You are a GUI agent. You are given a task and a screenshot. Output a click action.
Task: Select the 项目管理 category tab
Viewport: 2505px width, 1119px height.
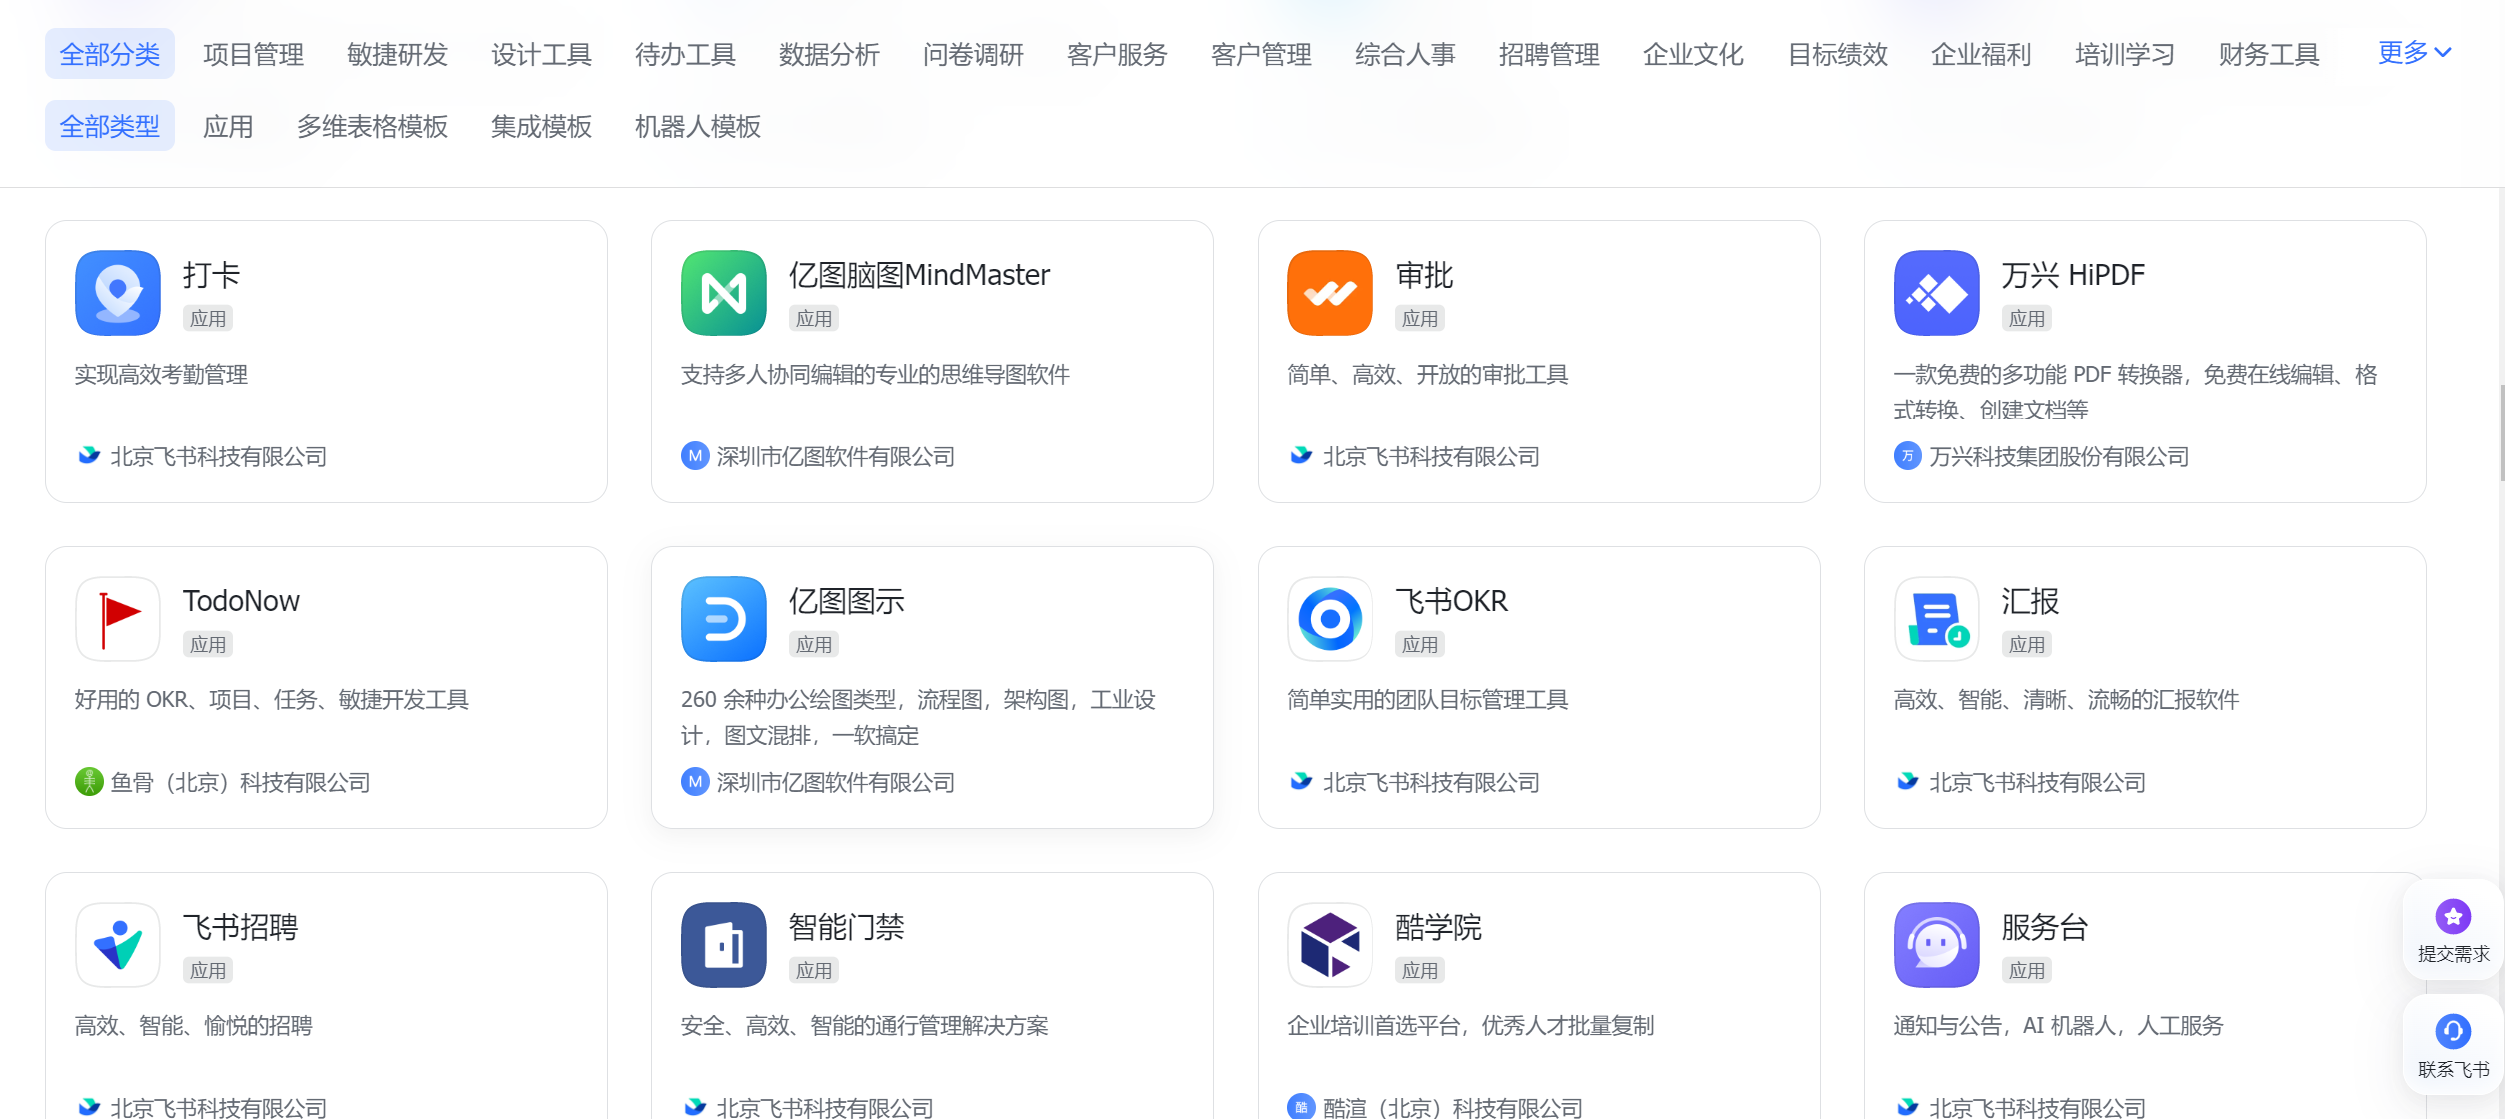[x=253, y=54]
